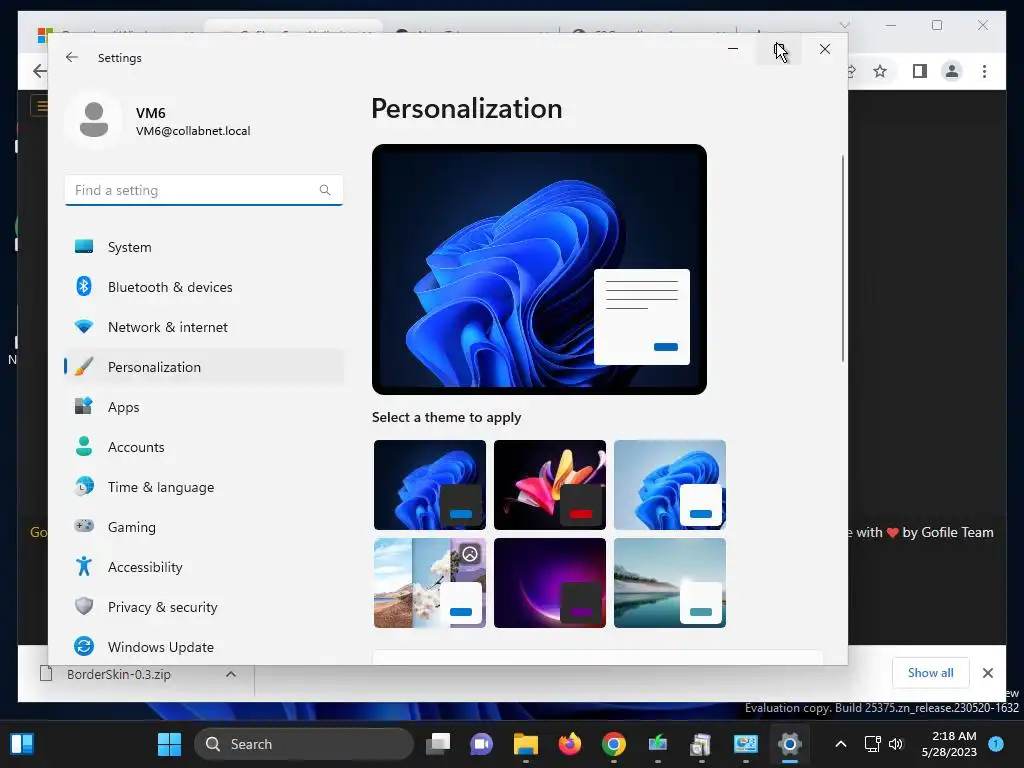Open the Chat app on the taskbar

[481, 744]
